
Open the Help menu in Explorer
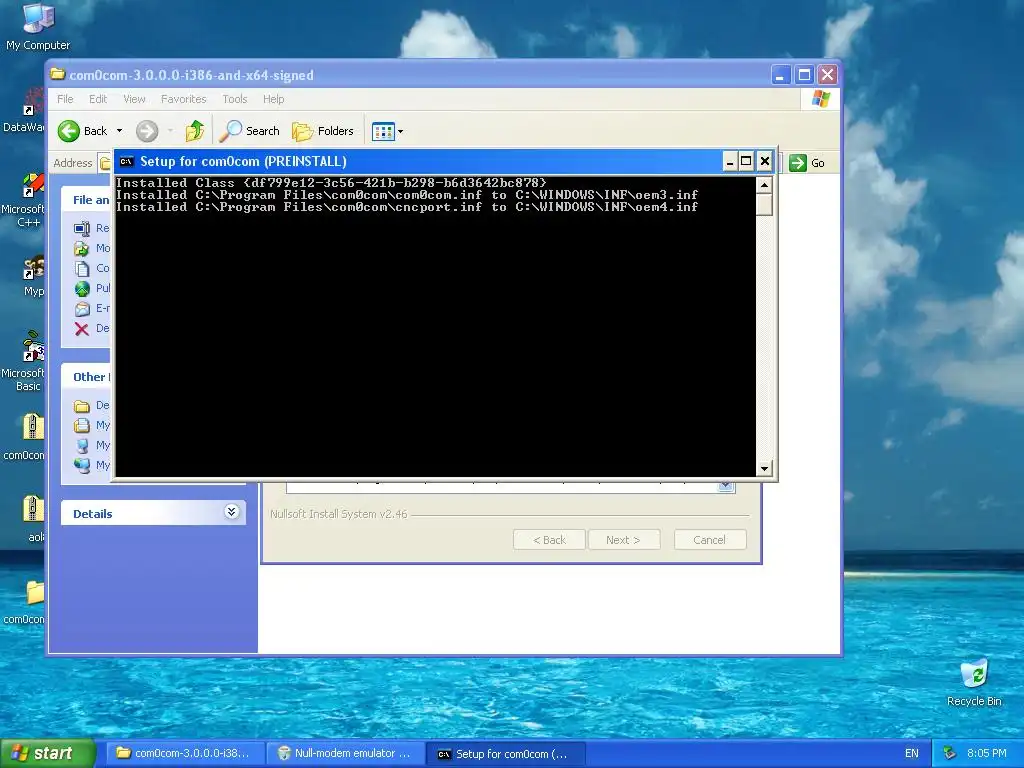274,99
